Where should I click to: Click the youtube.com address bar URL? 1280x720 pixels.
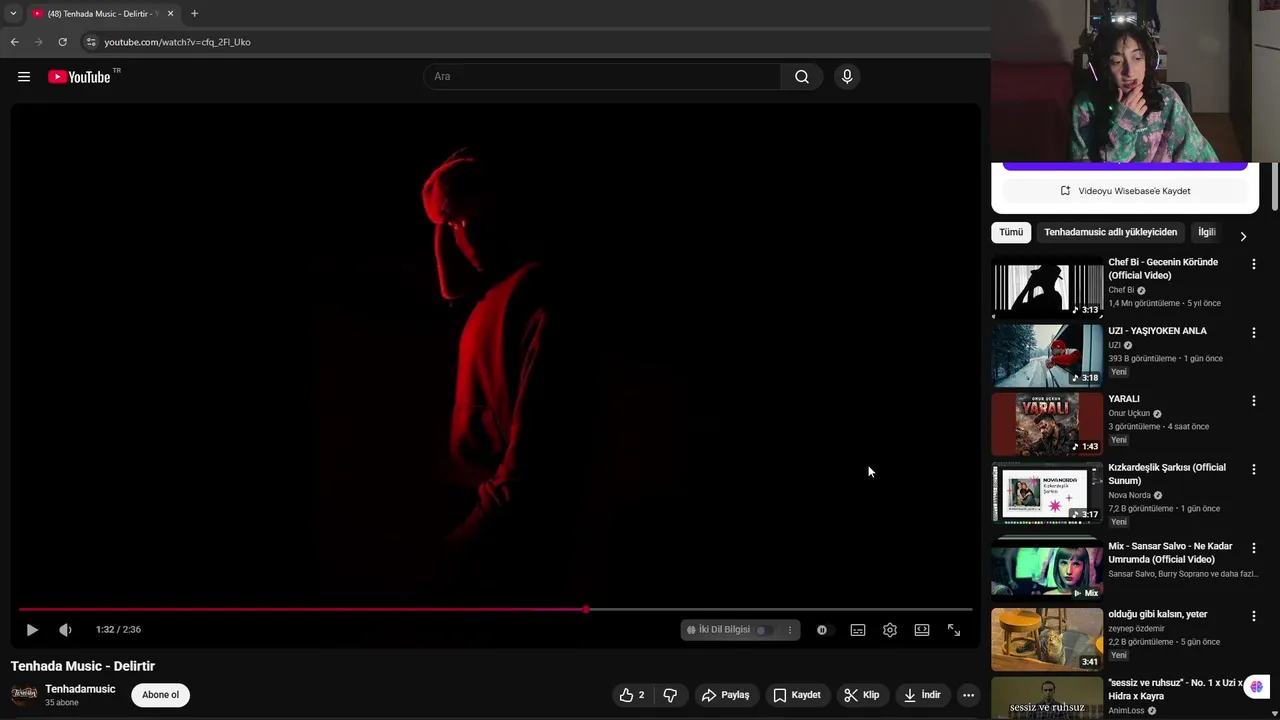coord(178,42)
